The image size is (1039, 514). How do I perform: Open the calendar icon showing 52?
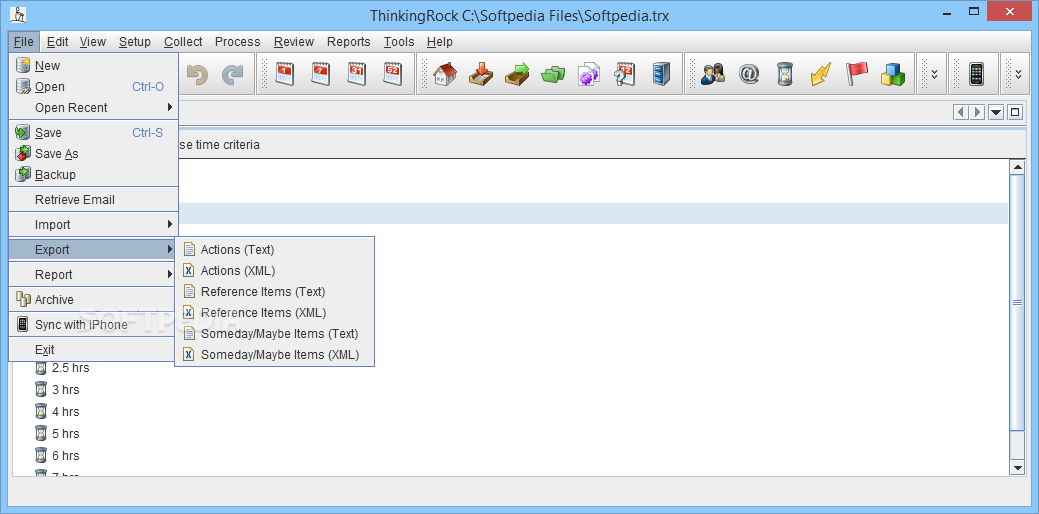[x=392, y=74]
